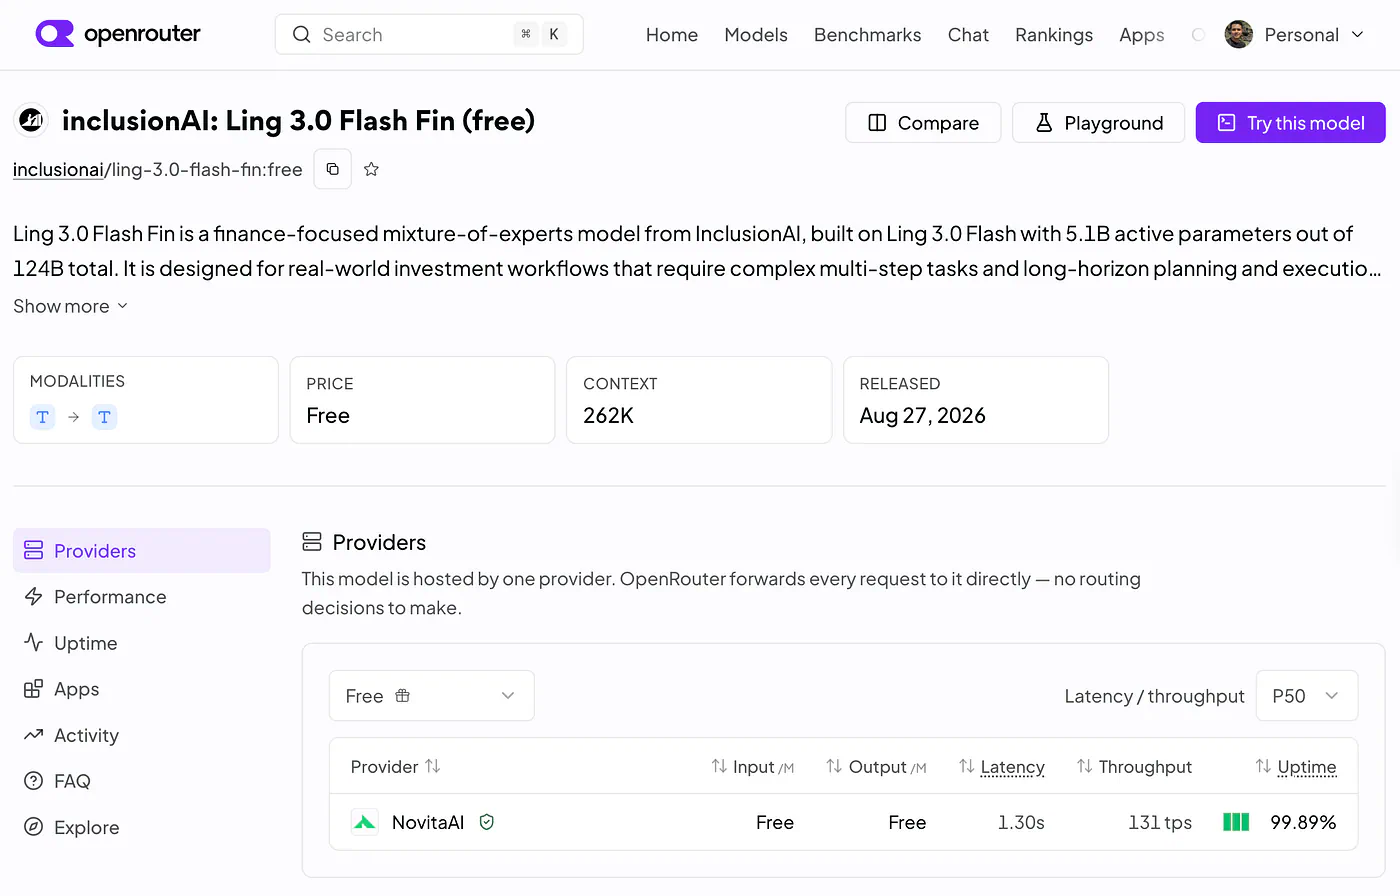Image resolution: width=1400 pixels, height=896 pixels.
Task: Select the Providers sidebar tab
Action: pos(142,551)
